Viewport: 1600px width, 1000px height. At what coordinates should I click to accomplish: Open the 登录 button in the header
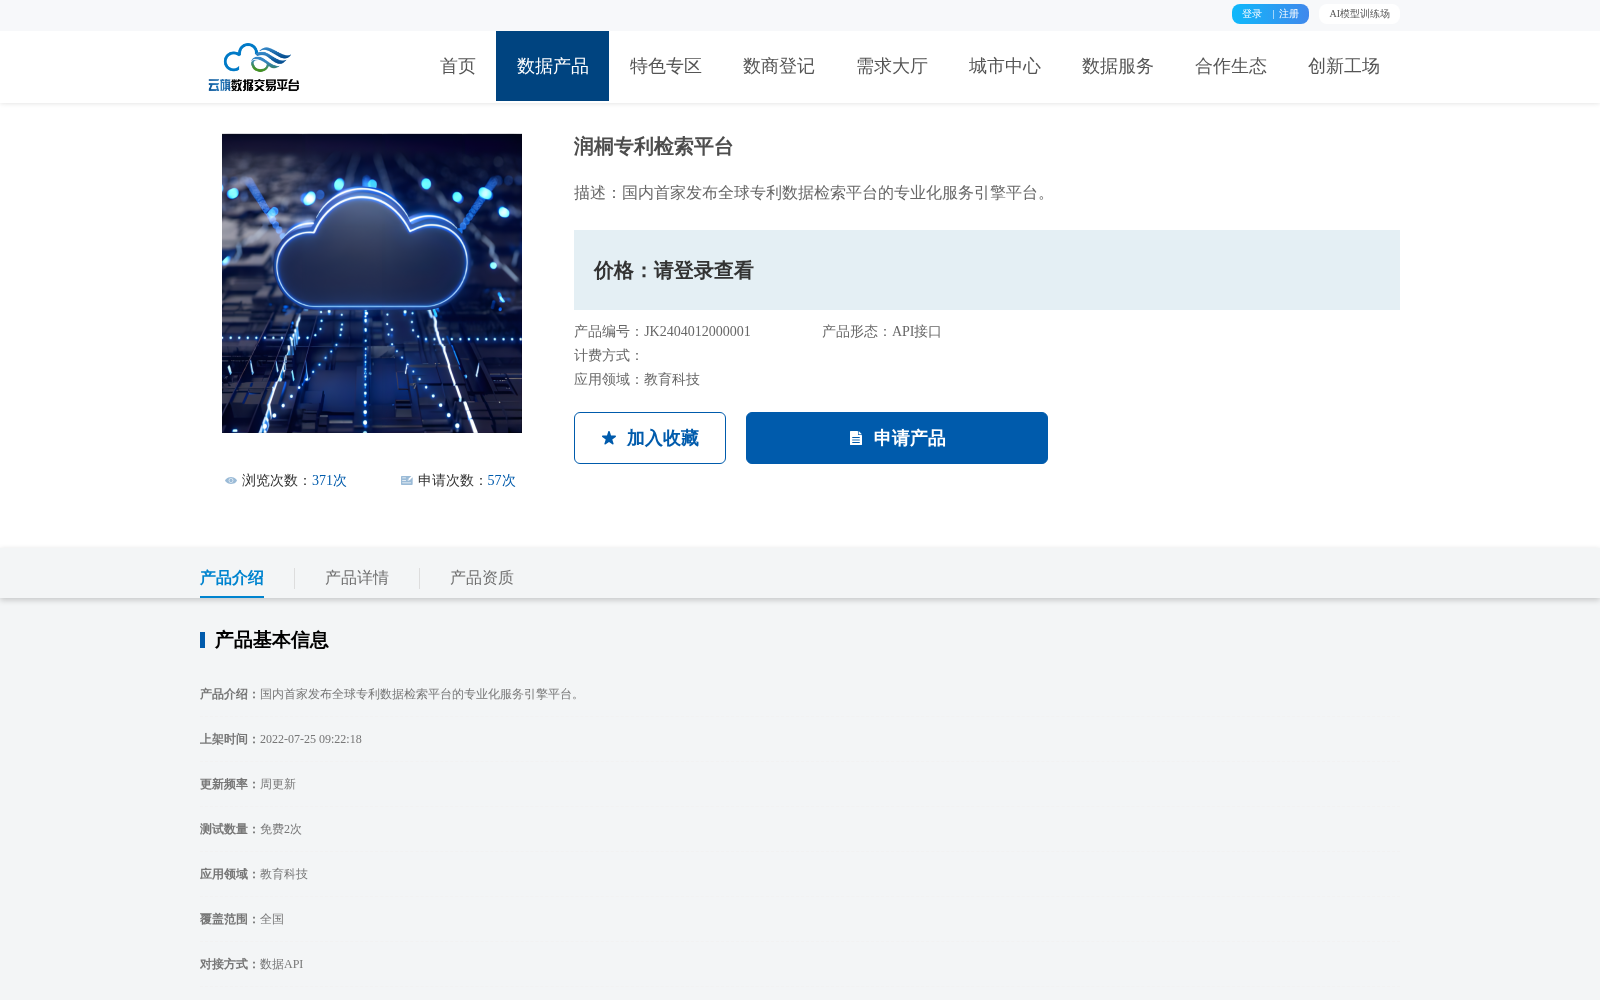(1250, 14)
